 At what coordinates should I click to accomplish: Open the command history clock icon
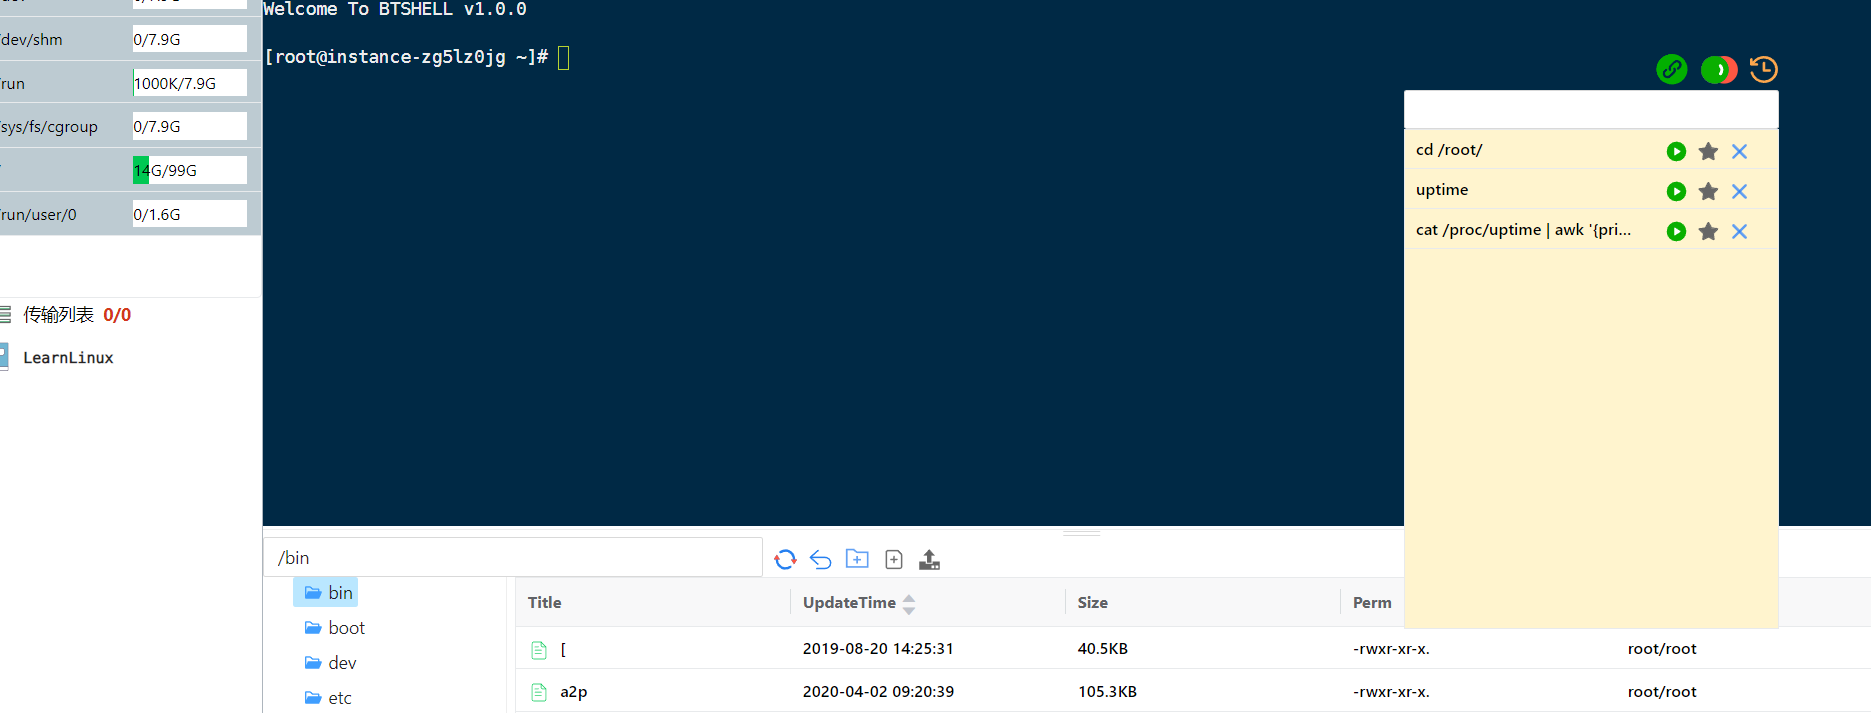coord(1763,69)
